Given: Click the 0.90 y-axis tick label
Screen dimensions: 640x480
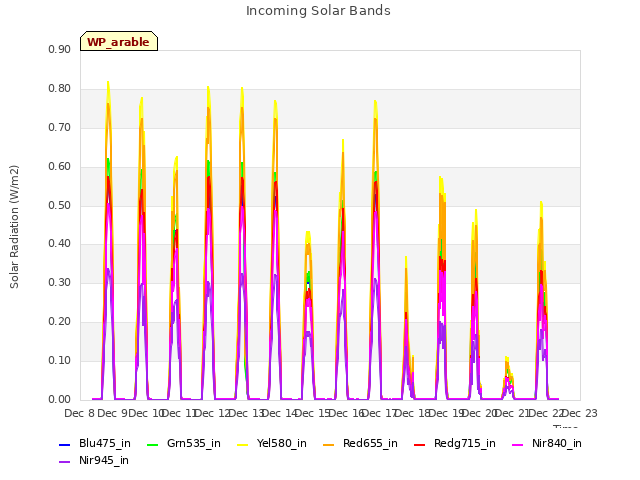Looking at the screenshot, I should coord(60,49).
